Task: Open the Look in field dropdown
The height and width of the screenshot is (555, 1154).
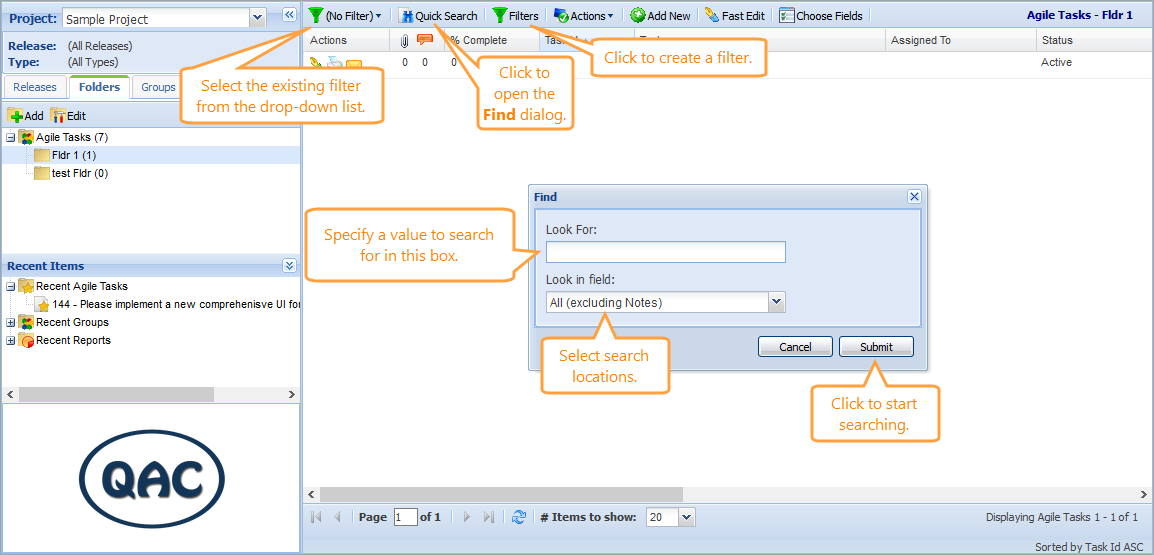Action: click(x=776, y=302)
